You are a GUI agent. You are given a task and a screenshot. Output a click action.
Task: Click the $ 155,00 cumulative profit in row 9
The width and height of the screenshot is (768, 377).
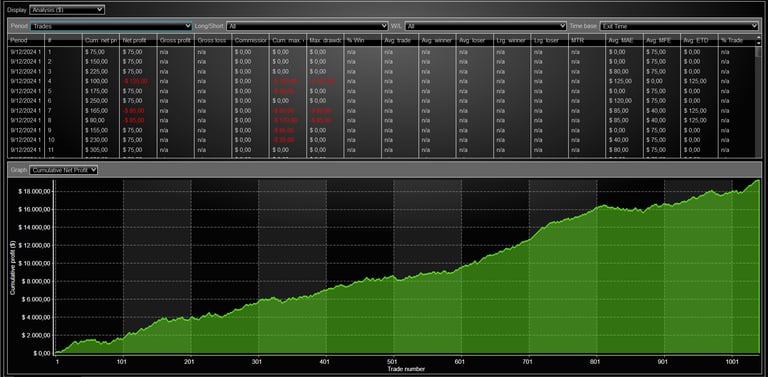96,130
